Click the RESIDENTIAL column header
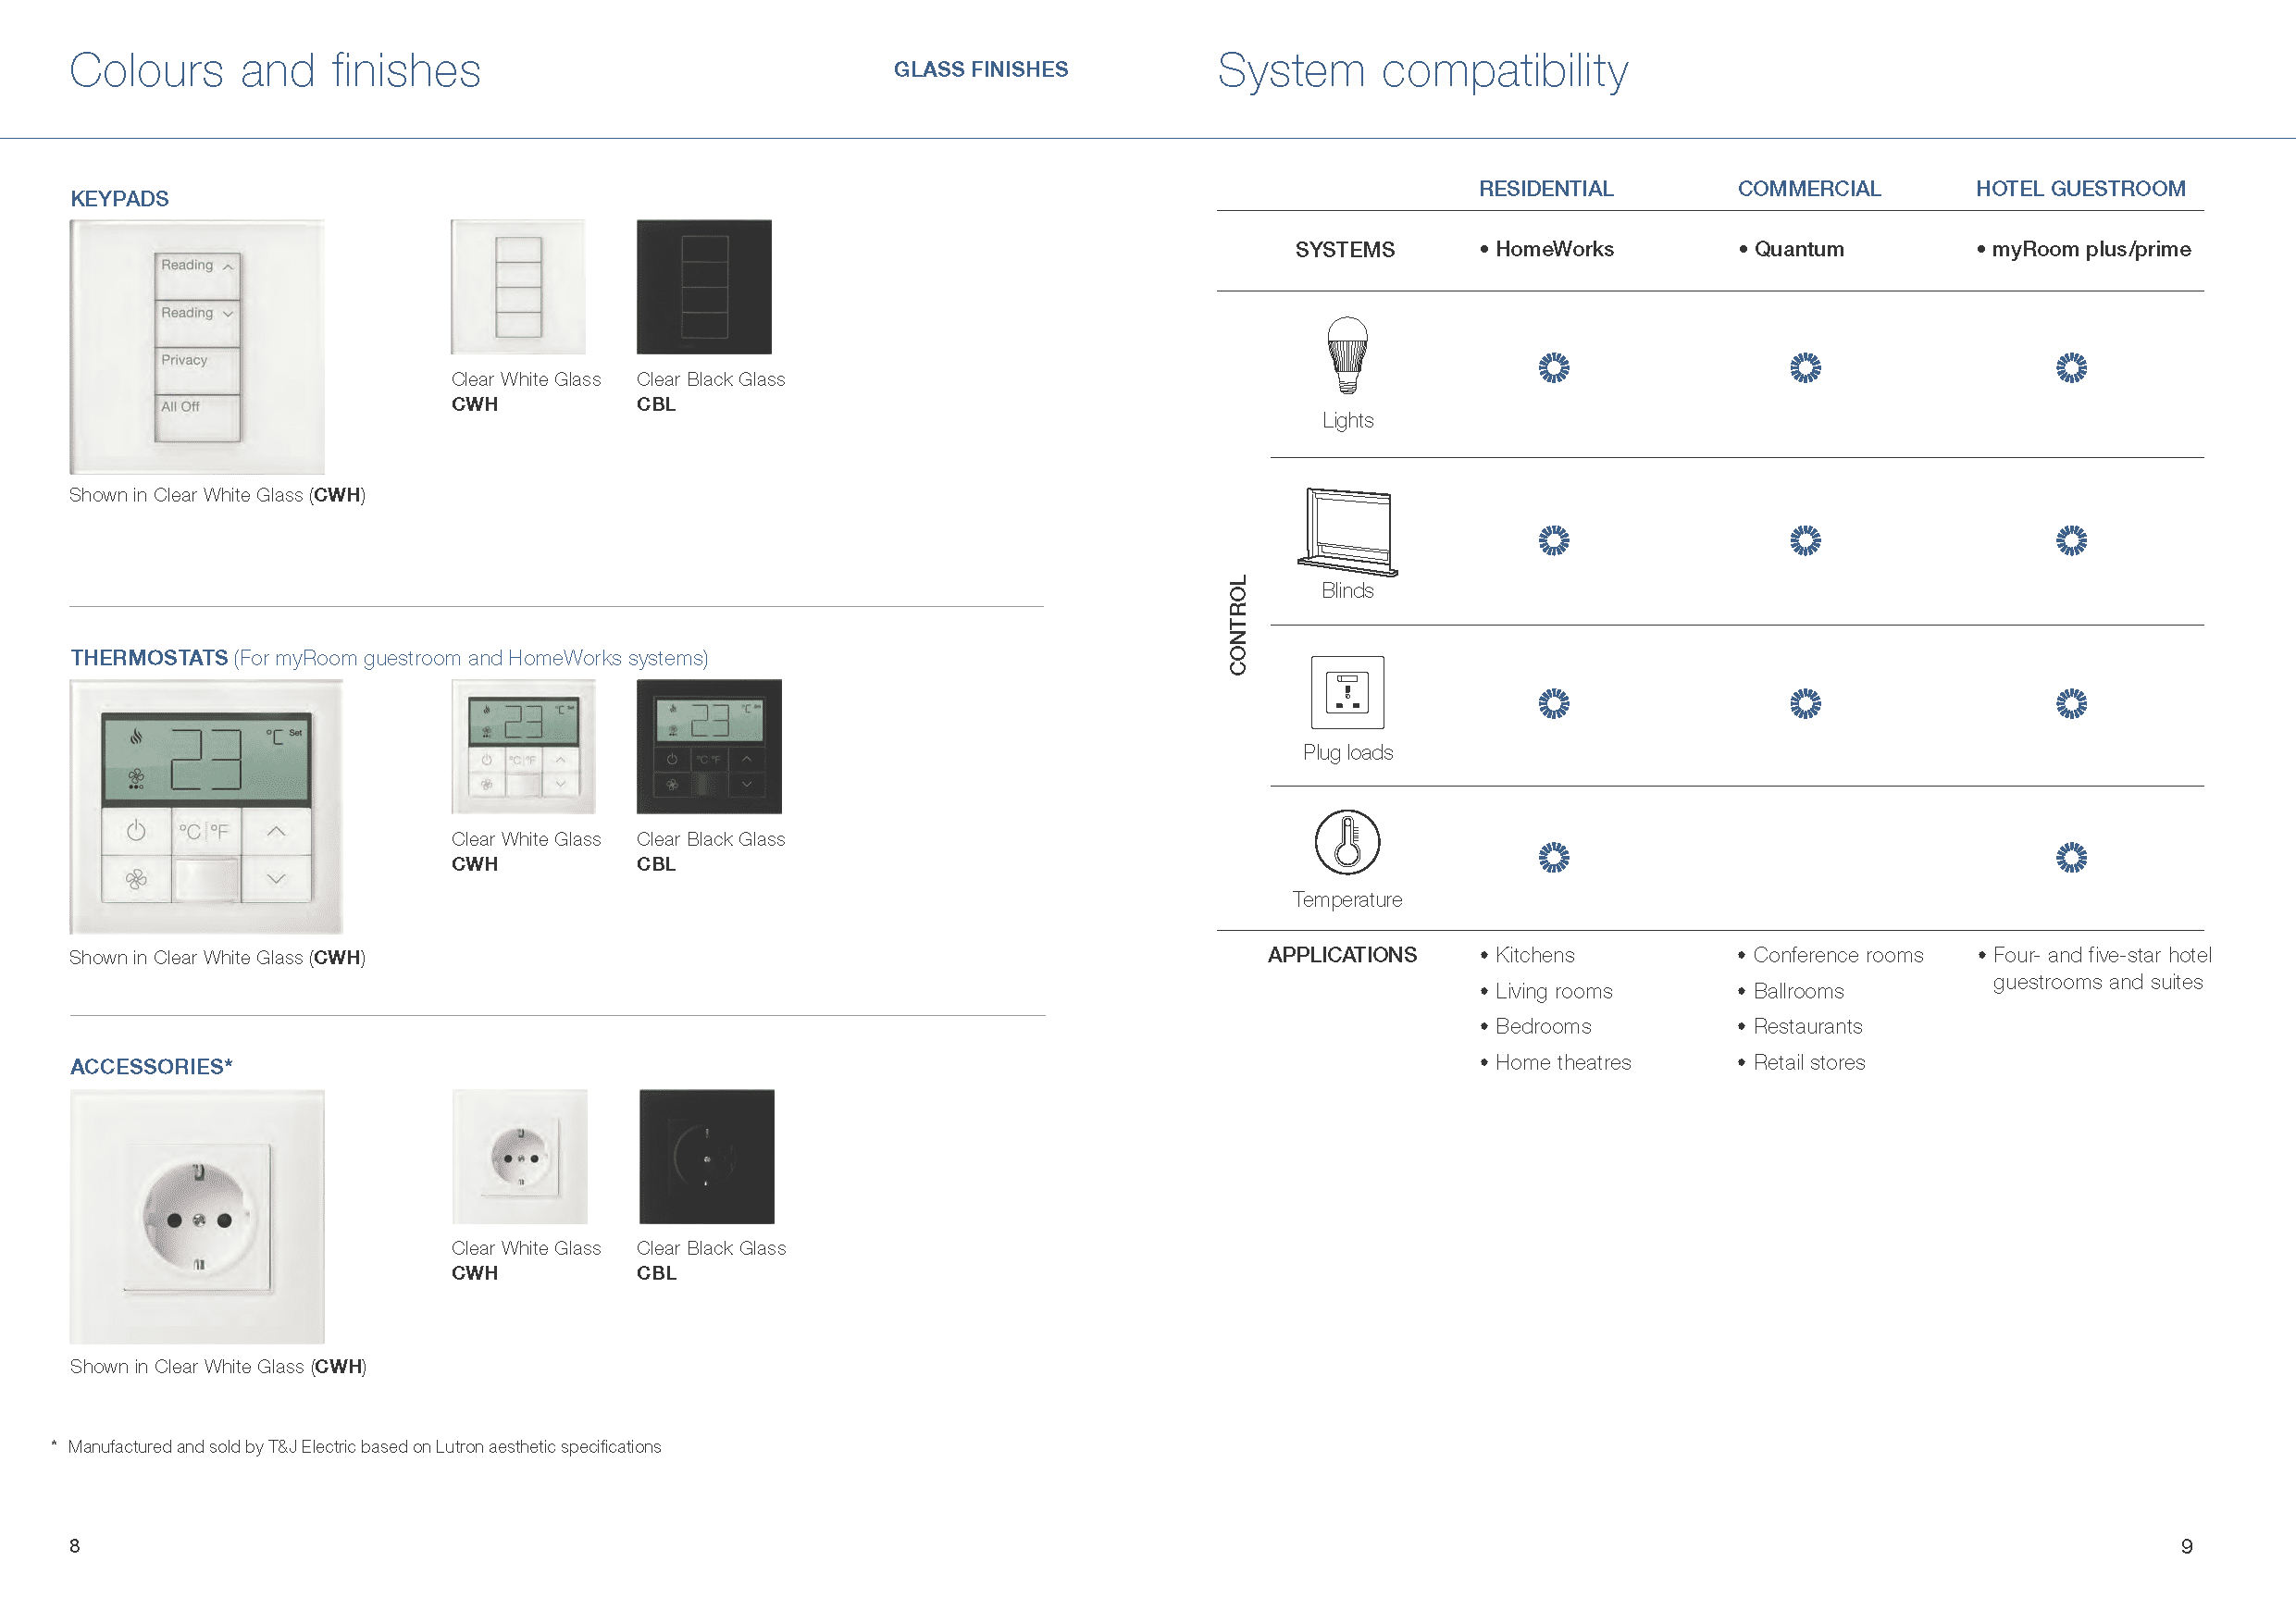Screen dimensions: 2296x1623 (x=1546, y=189)
